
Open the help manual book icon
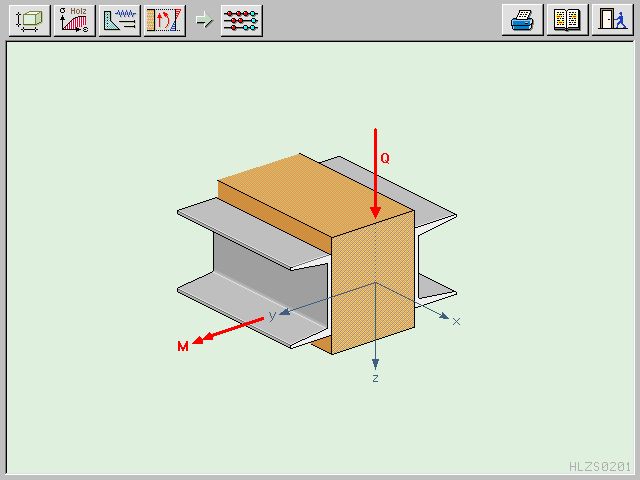click(567, 20)
